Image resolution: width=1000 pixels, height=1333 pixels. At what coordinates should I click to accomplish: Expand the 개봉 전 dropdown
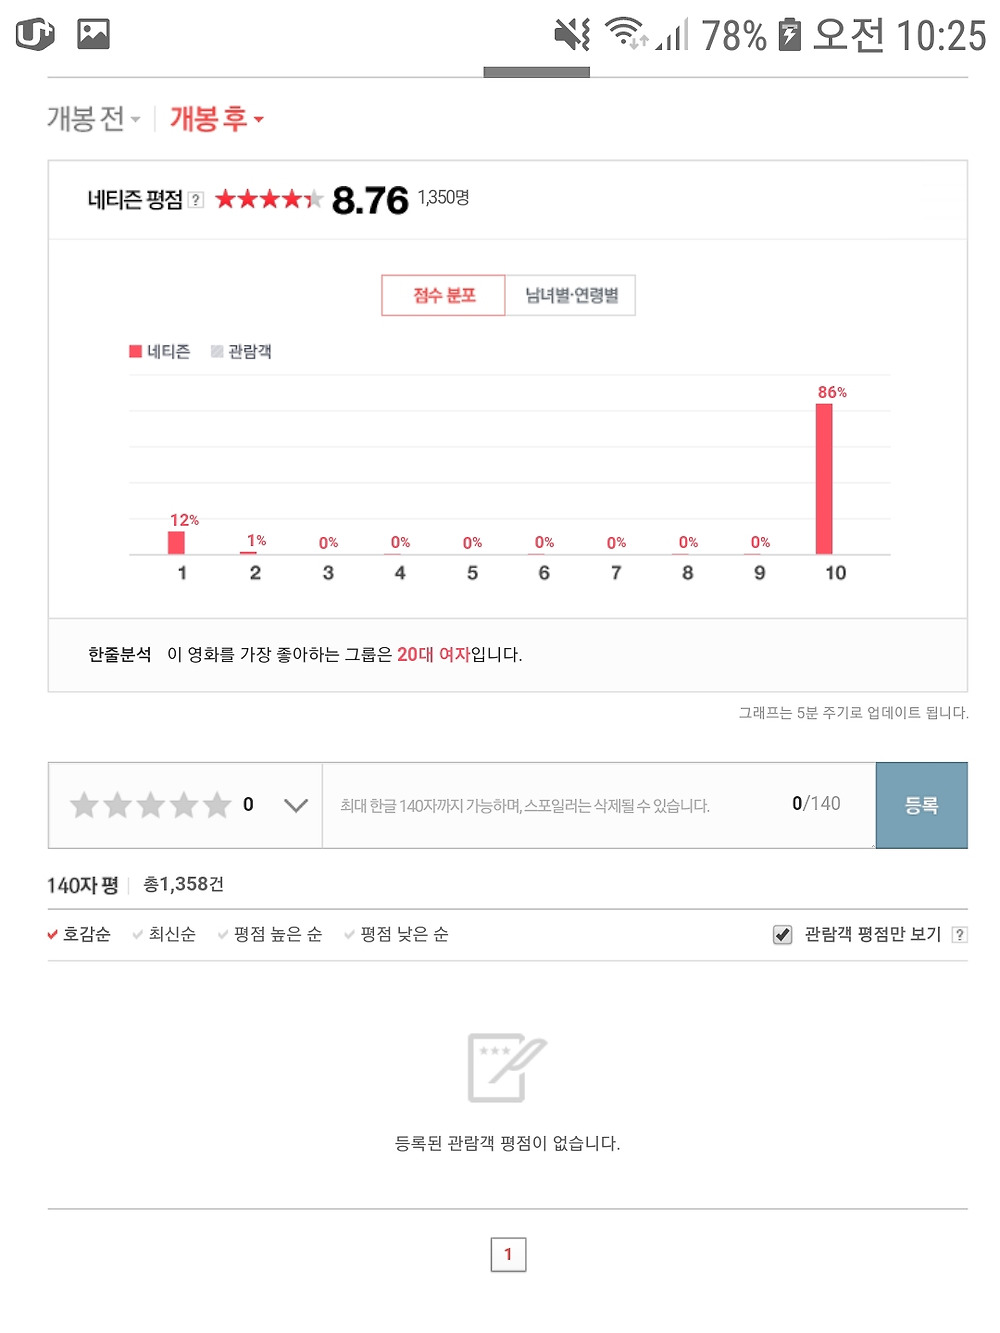tap(94, 119)
